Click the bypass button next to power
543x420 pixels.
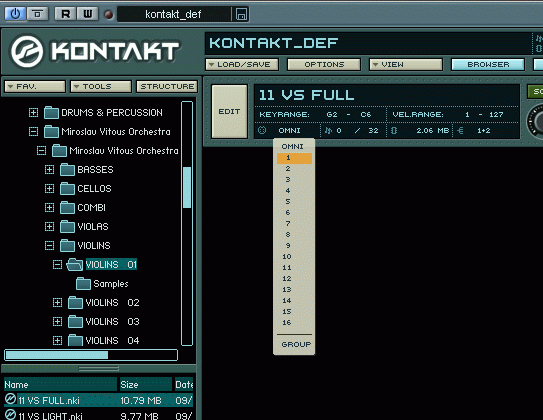(x=38, y=14)
